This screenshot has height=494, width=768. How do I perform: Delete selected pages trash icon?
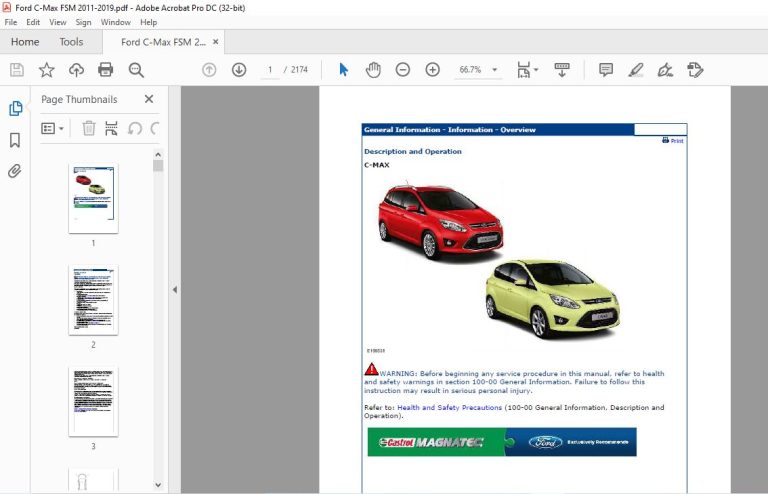point(89,129)
